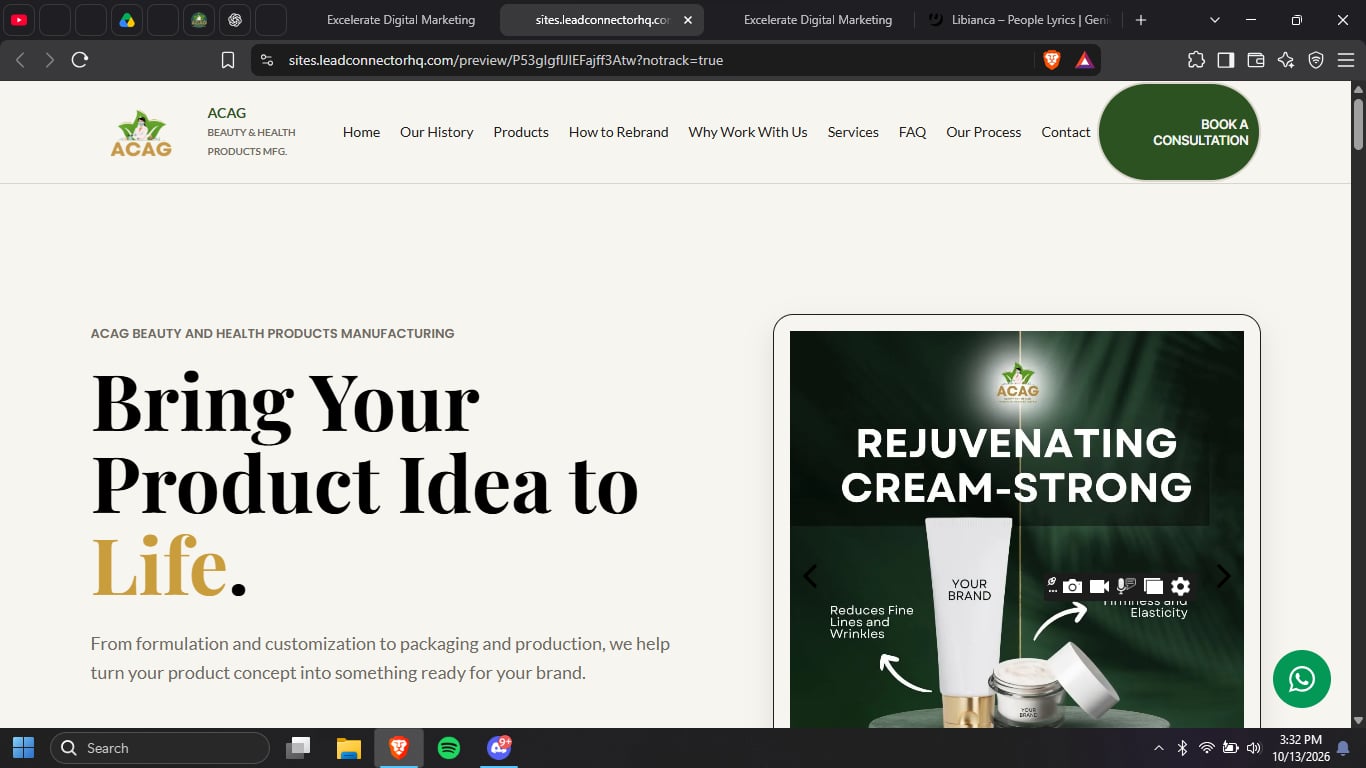Open the Windows Start menu
Viewport: 1366px width, 768px height.
point(23,748)
